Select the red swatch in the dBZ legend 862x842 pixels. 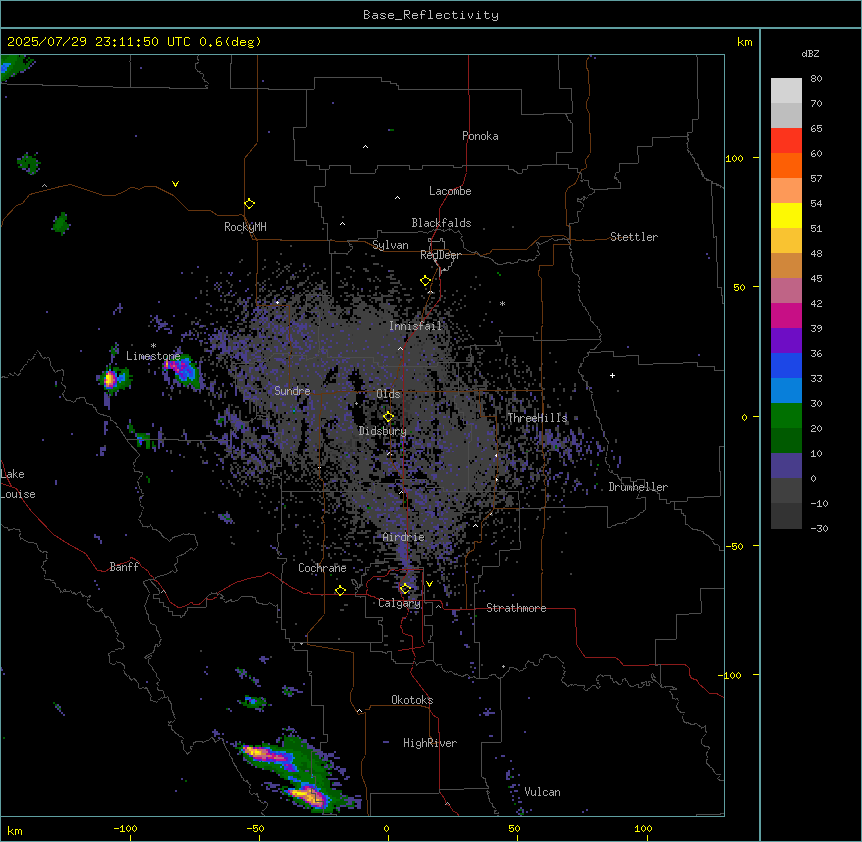[786, 140]
